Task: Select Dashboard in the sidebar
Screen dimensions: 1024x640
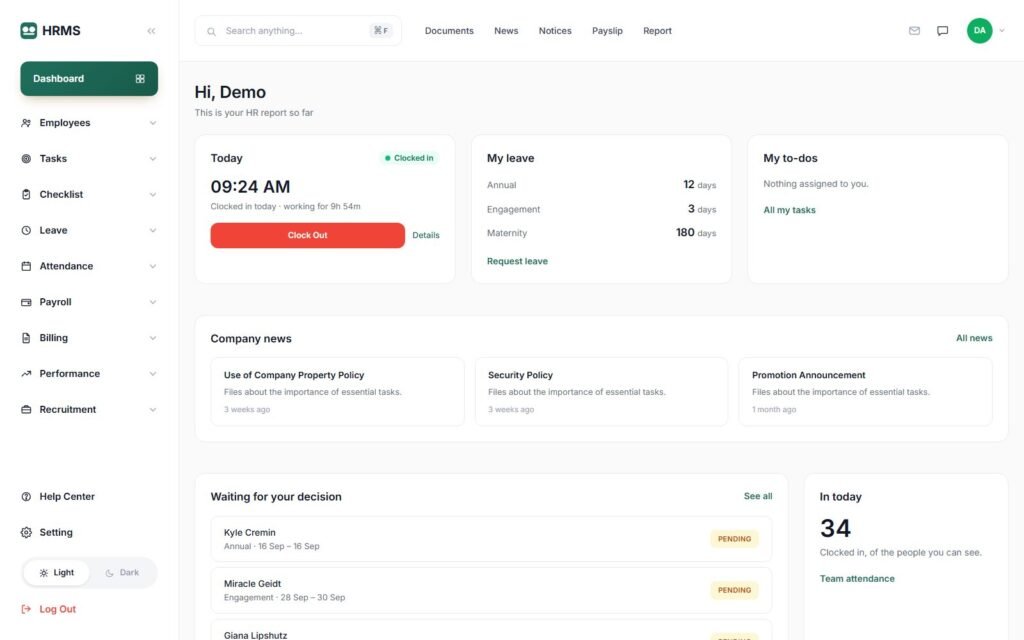Action: coord(89,79)
